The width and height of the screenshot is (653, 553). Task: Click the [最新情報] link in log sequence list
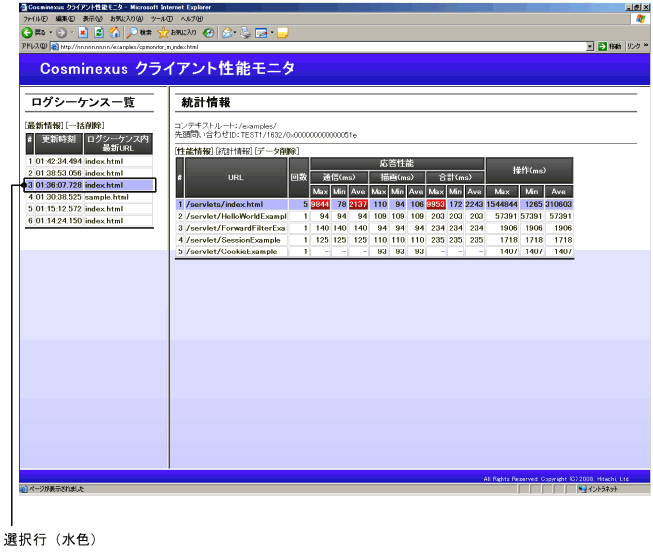44,125
